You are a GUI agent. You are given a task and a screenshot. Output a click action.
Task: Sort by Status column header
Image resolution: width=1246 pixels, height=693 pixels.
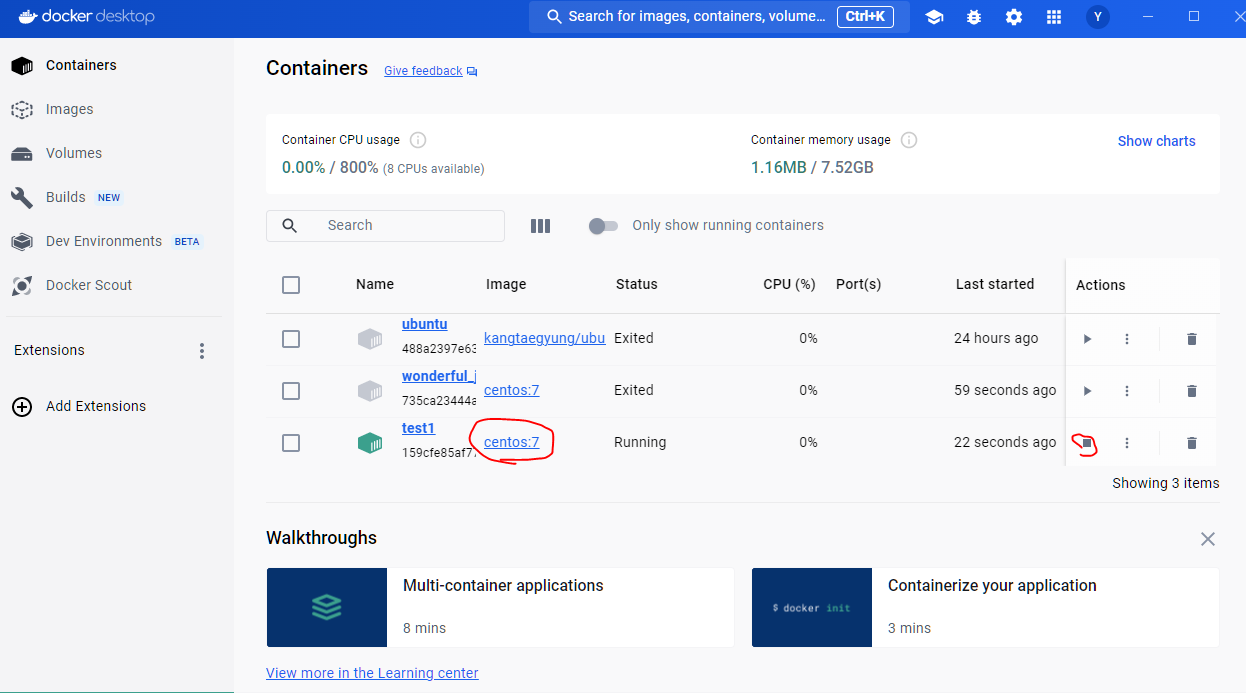pyautogui.click(x=637, y=285)
